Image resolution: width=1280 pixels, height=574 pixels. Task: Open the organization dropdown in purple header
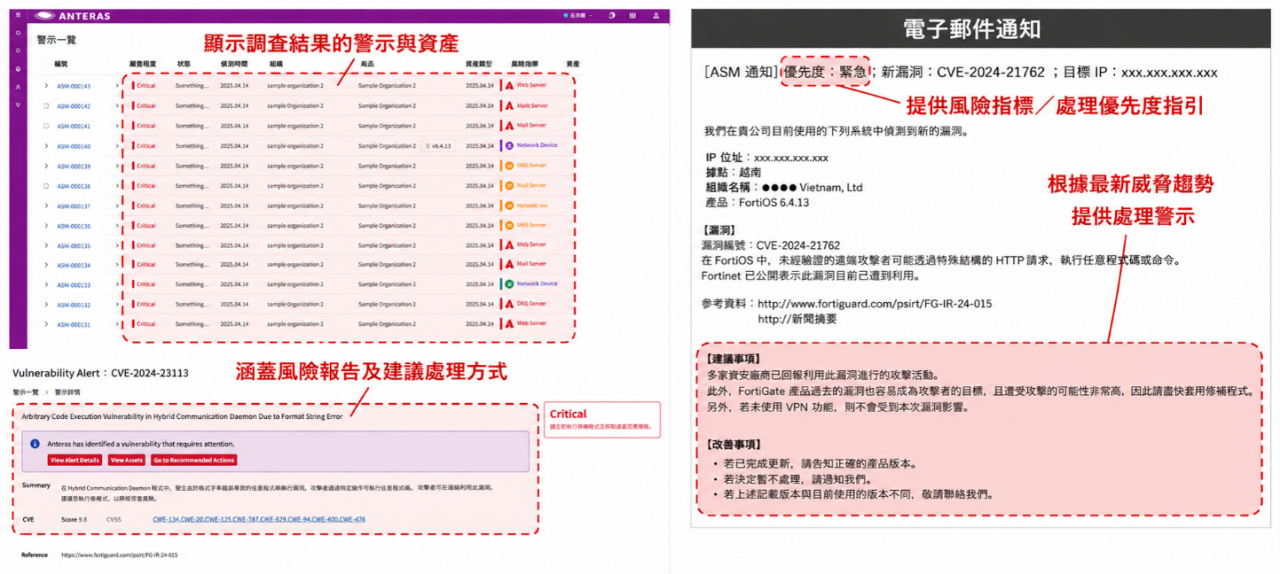click(578, 16)
